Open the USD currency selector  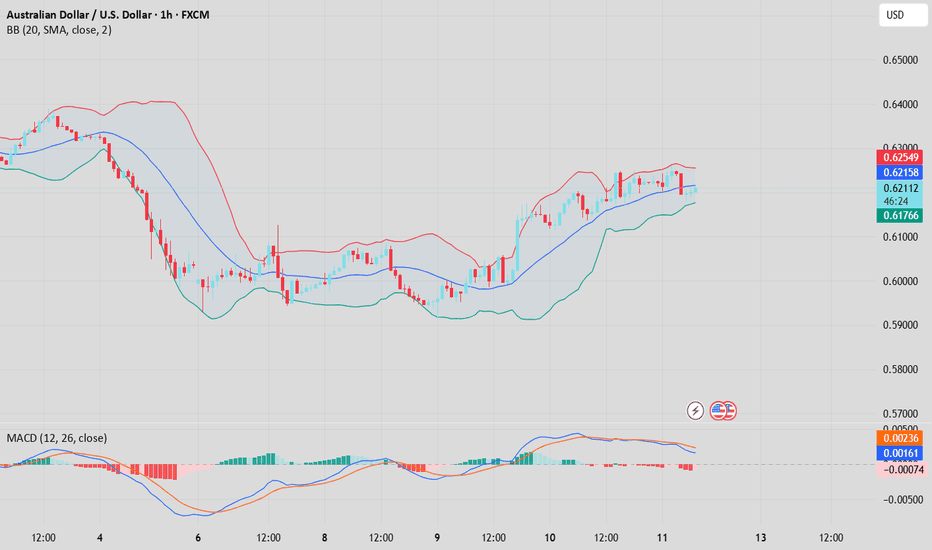pyautogui.click(x=902, y=15)
